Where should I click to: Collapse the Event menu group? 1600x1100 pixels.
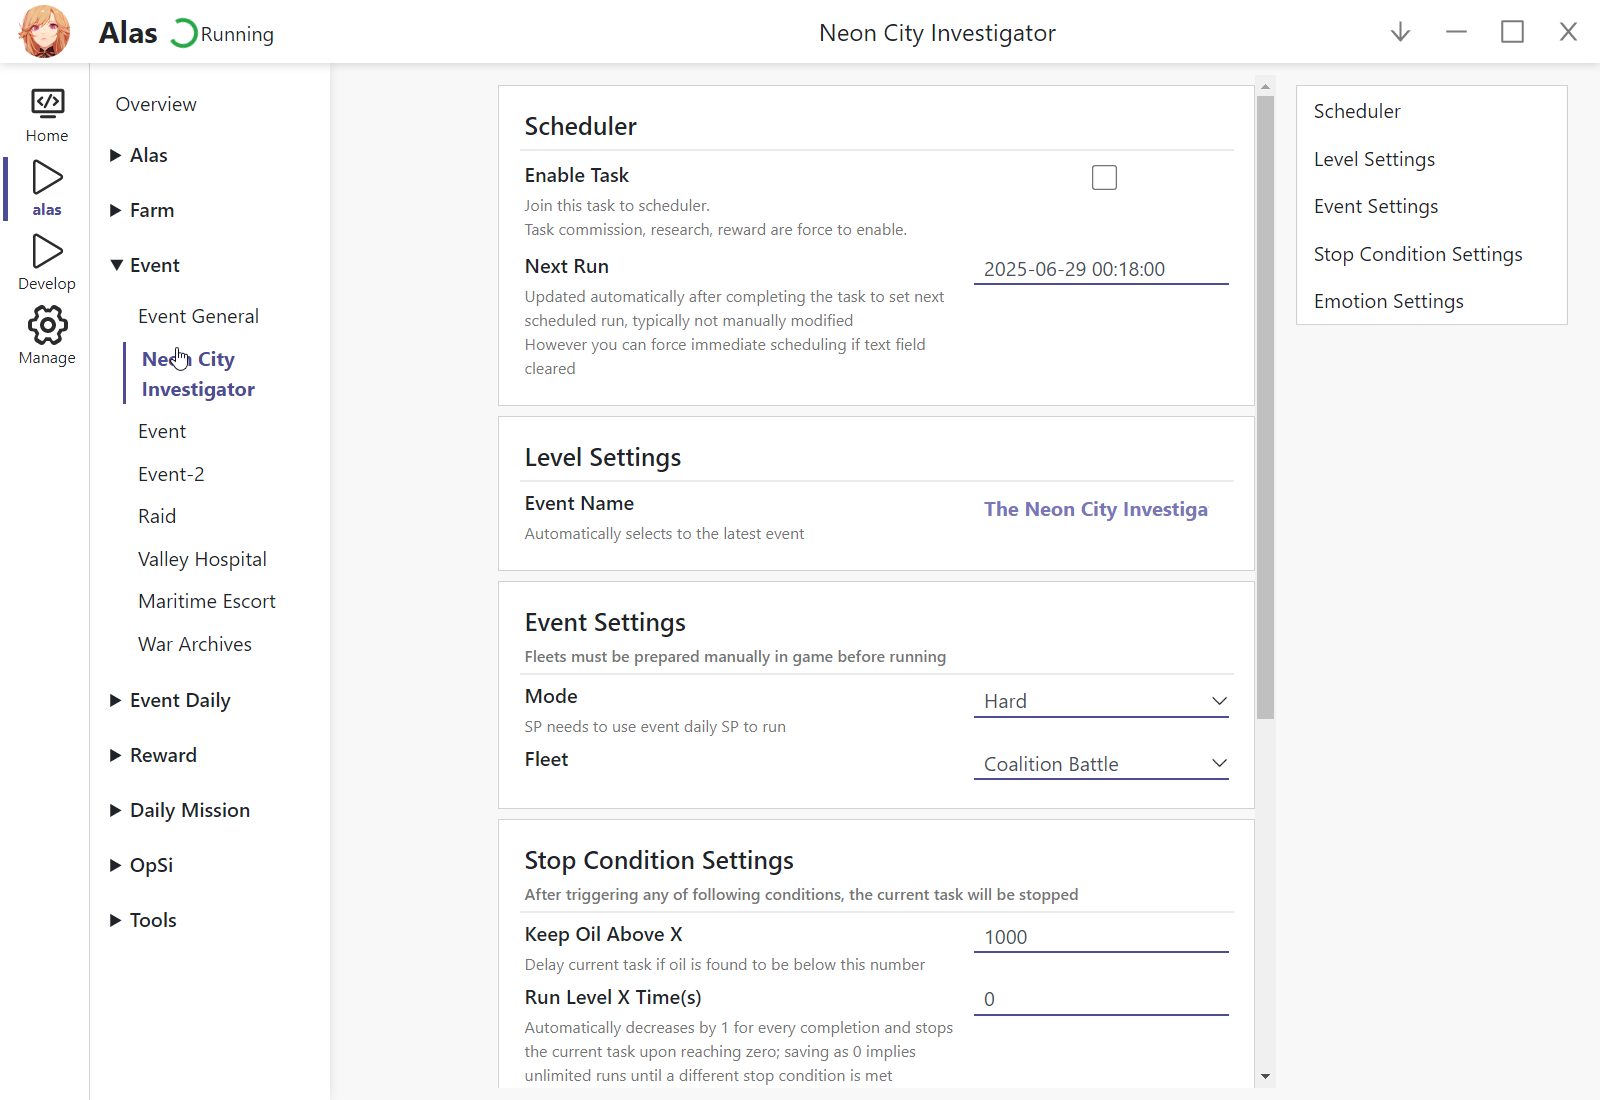coord(145,265)
